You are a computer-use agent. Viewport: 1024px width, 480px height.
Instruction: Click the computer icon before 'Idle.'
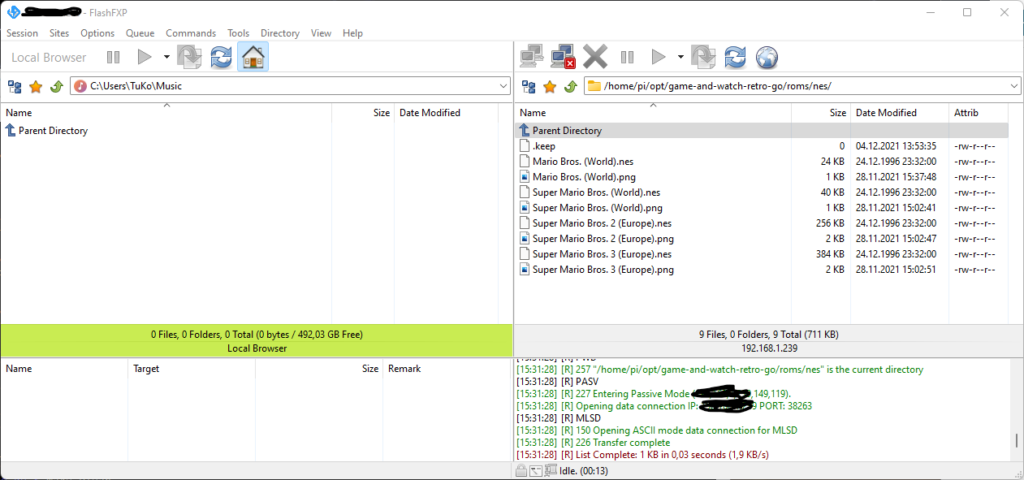550,471
